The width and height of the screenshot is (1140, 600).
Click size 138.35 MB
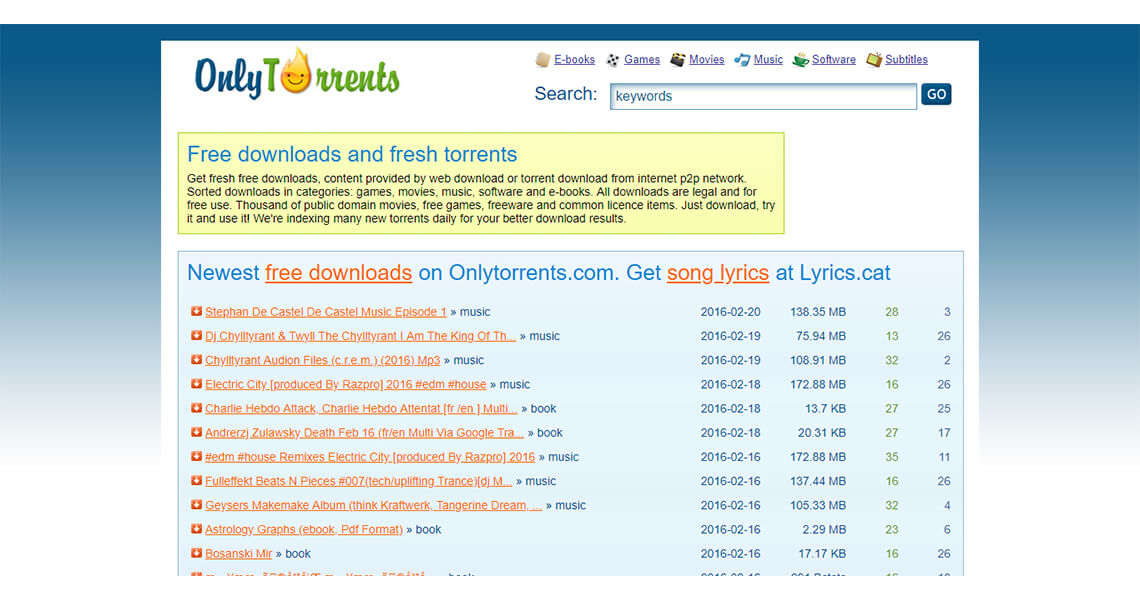(818, 312)
